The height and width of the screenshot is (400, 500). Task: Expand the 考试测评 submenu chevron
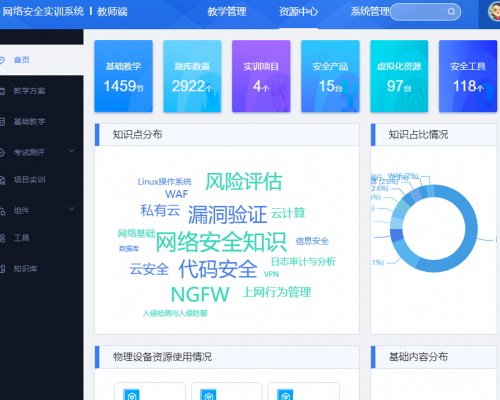pyautogui.click(x=71, y=151)
